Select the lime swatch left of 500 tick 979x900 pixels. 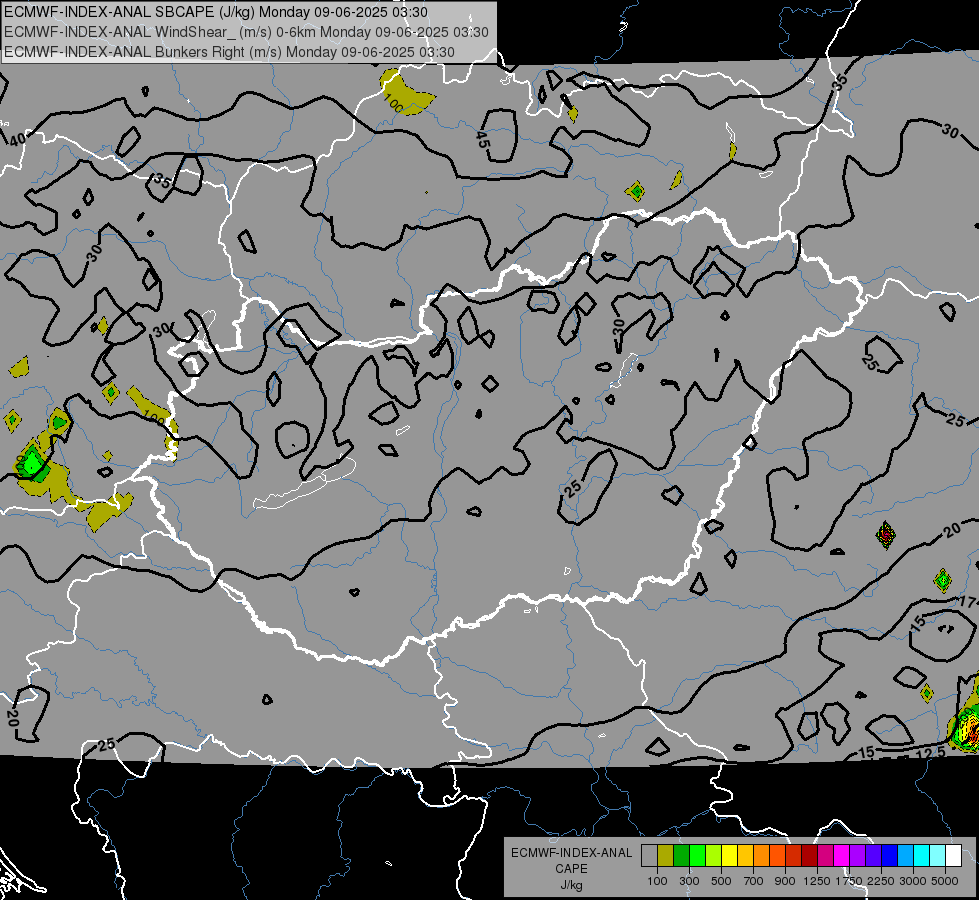click(x=714, y=856)
